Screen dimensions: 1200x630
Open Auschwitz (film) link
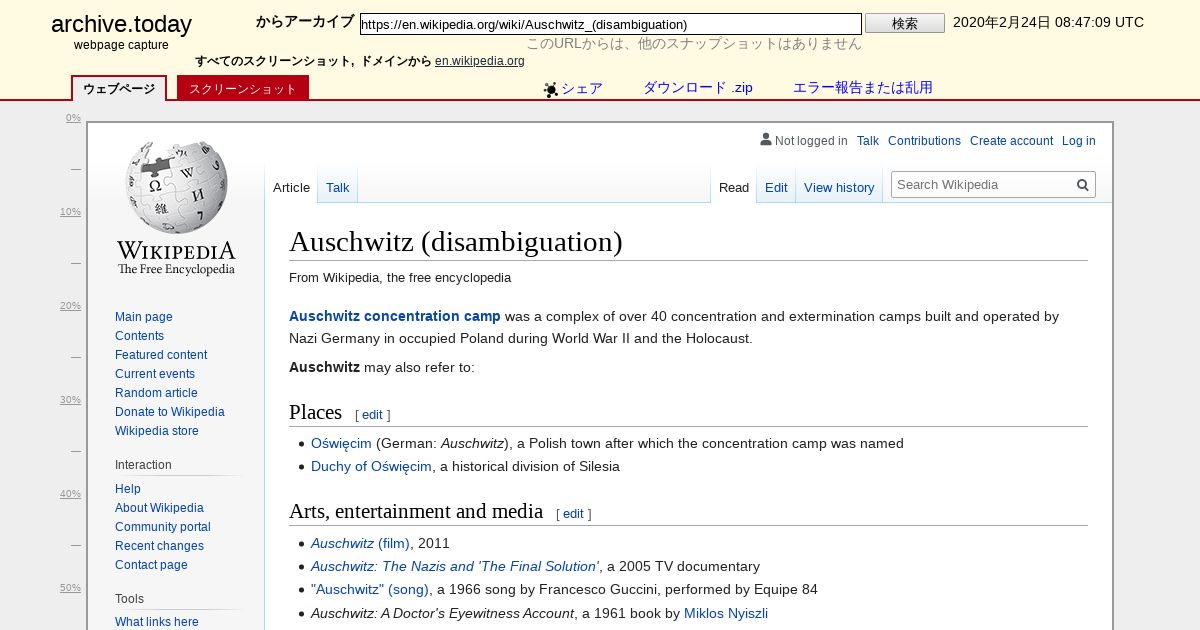pos(360,544)
